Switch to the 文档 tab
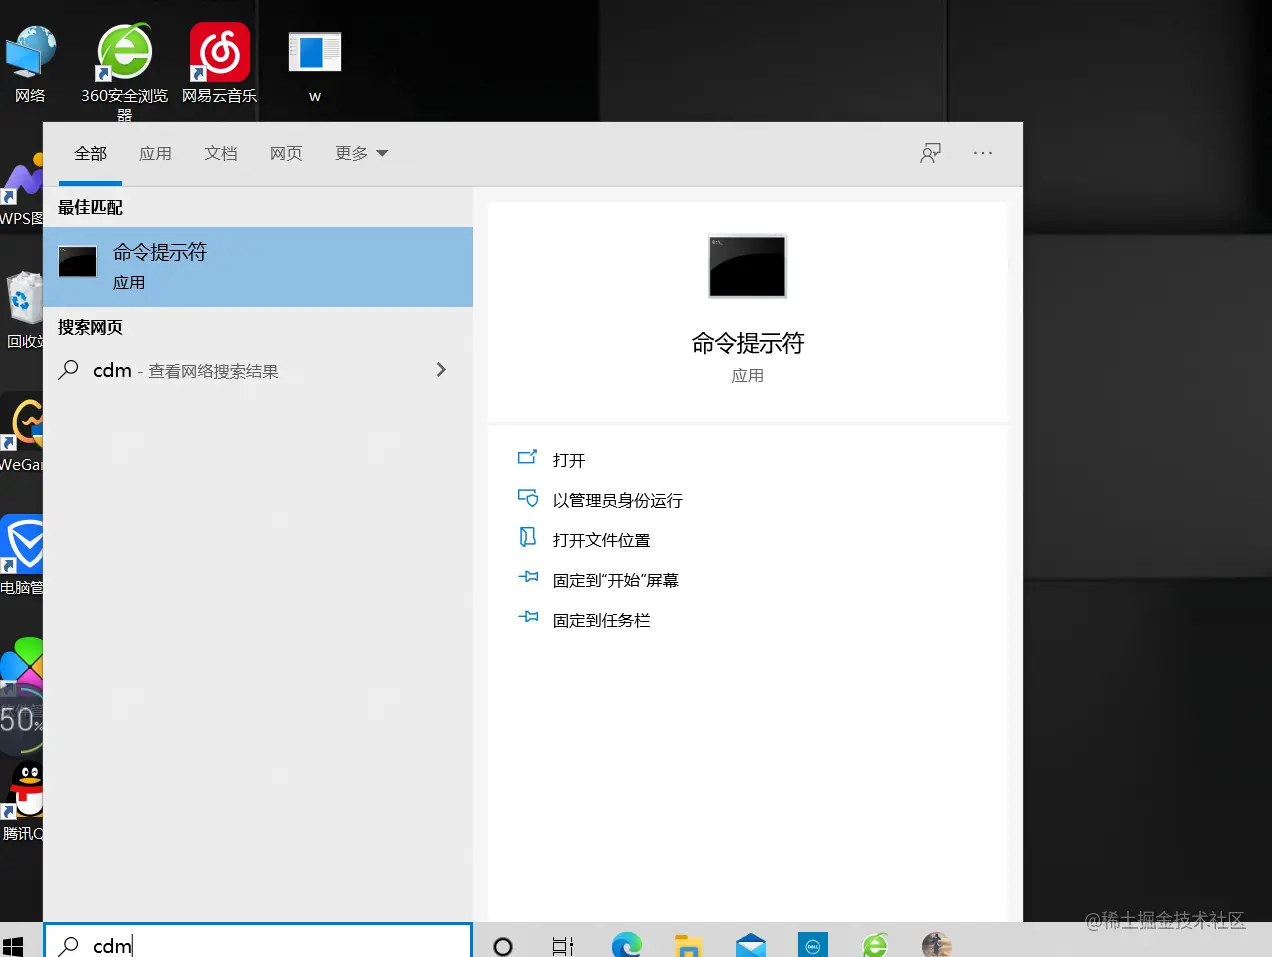This screenshot has width=1272, height=957. pyautogui.click(x=221, y=153)
